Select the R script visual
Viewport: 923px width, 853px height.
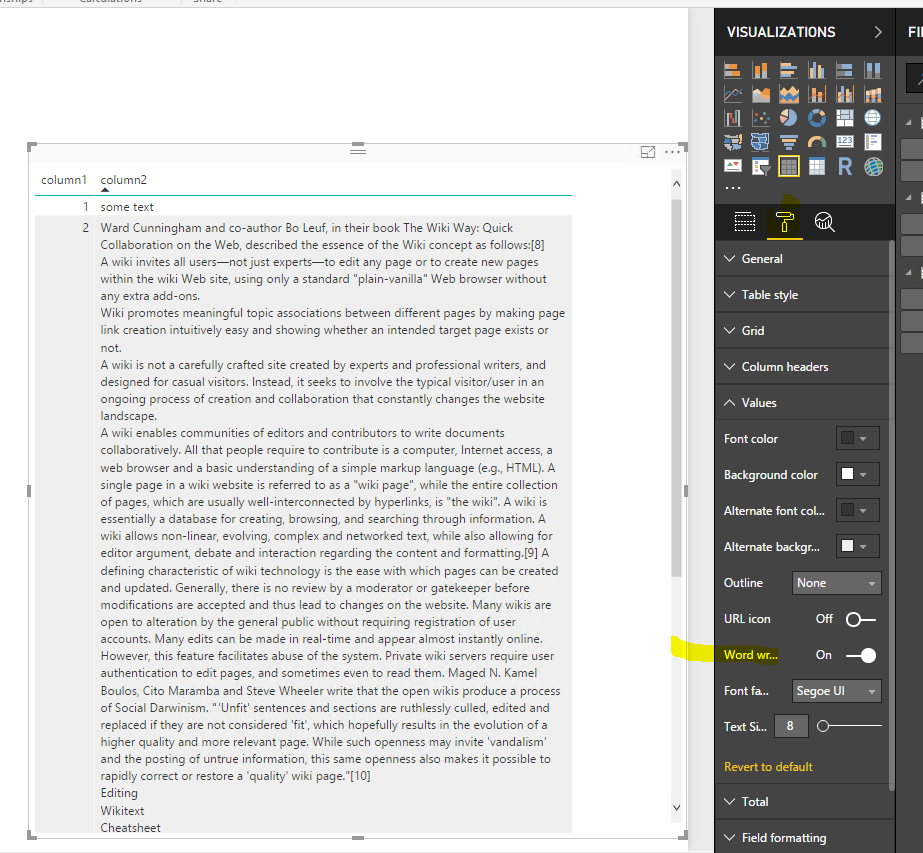point(845,167)
